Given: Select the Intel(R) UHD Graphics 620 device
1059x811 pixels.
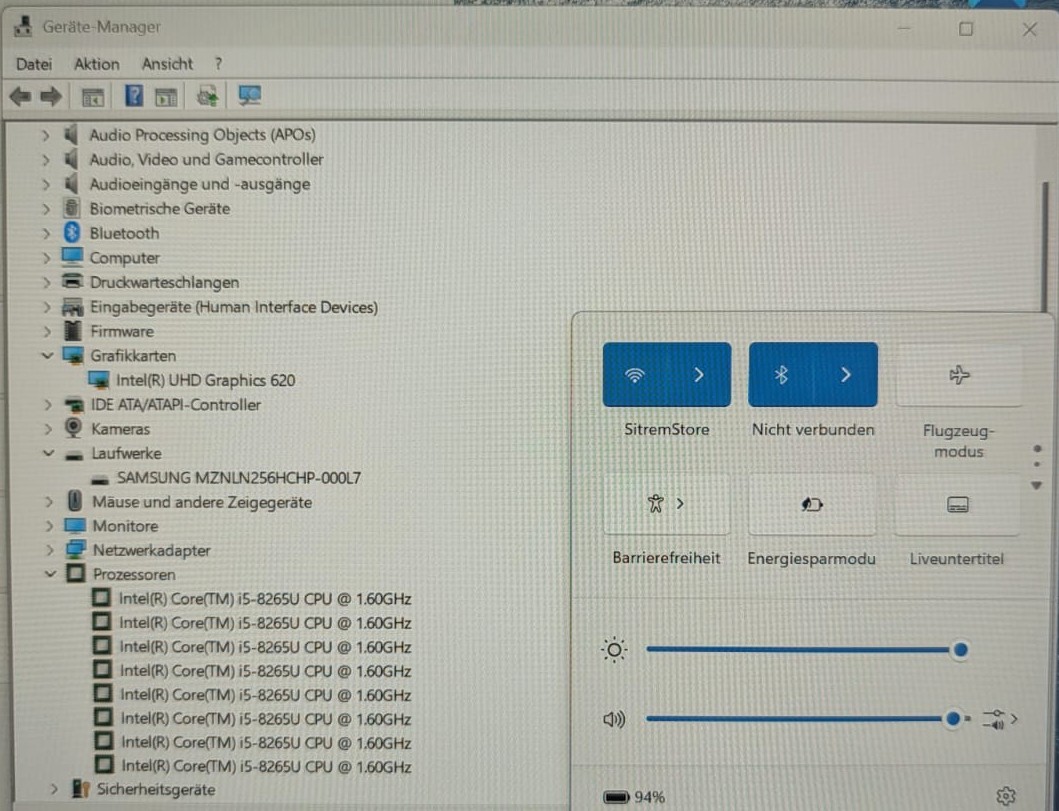Looking at the screenshot, I should click(205, 380).
